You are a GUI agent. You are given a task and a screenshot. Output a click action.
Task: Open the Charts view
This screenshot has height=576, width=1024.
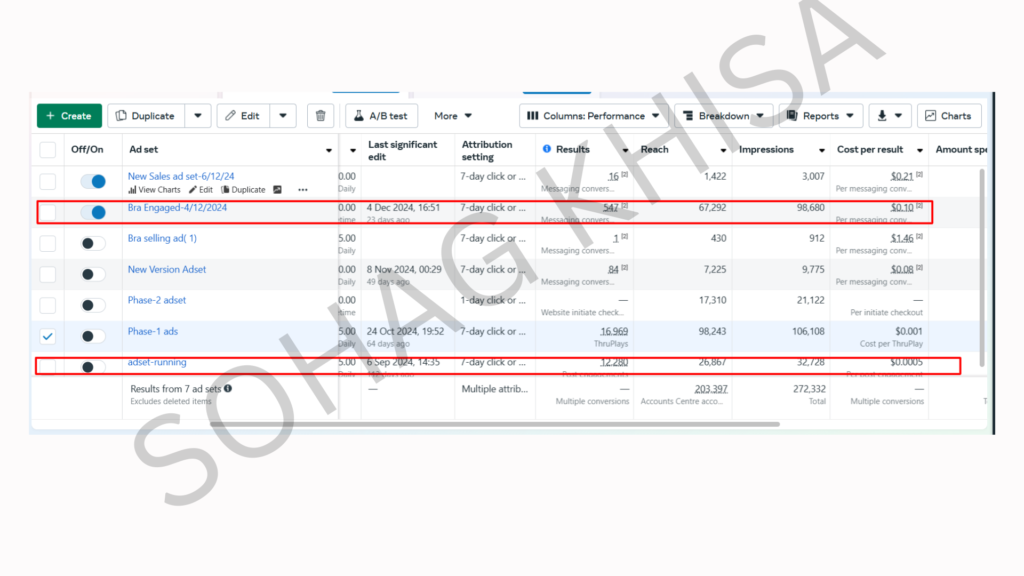coord(949,116)
